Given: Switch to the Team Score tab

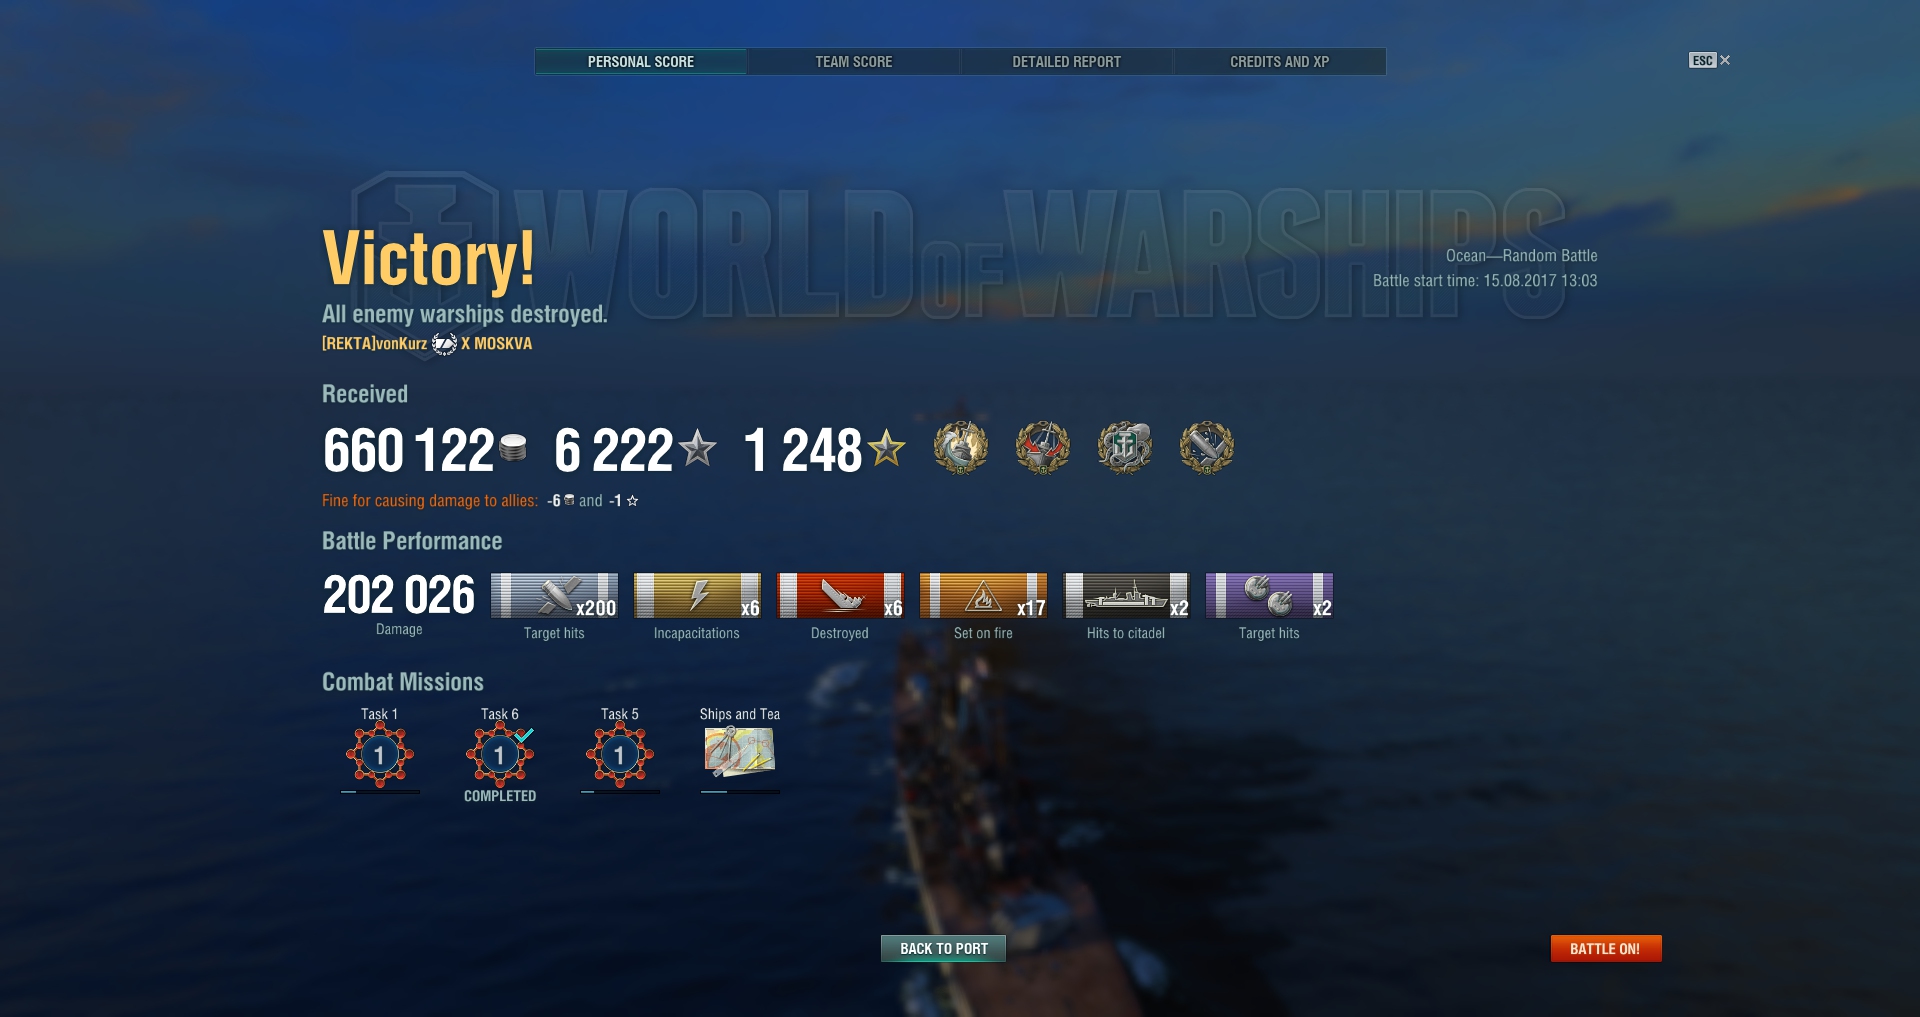Looking at the screenshot, I should click(853, 62).
